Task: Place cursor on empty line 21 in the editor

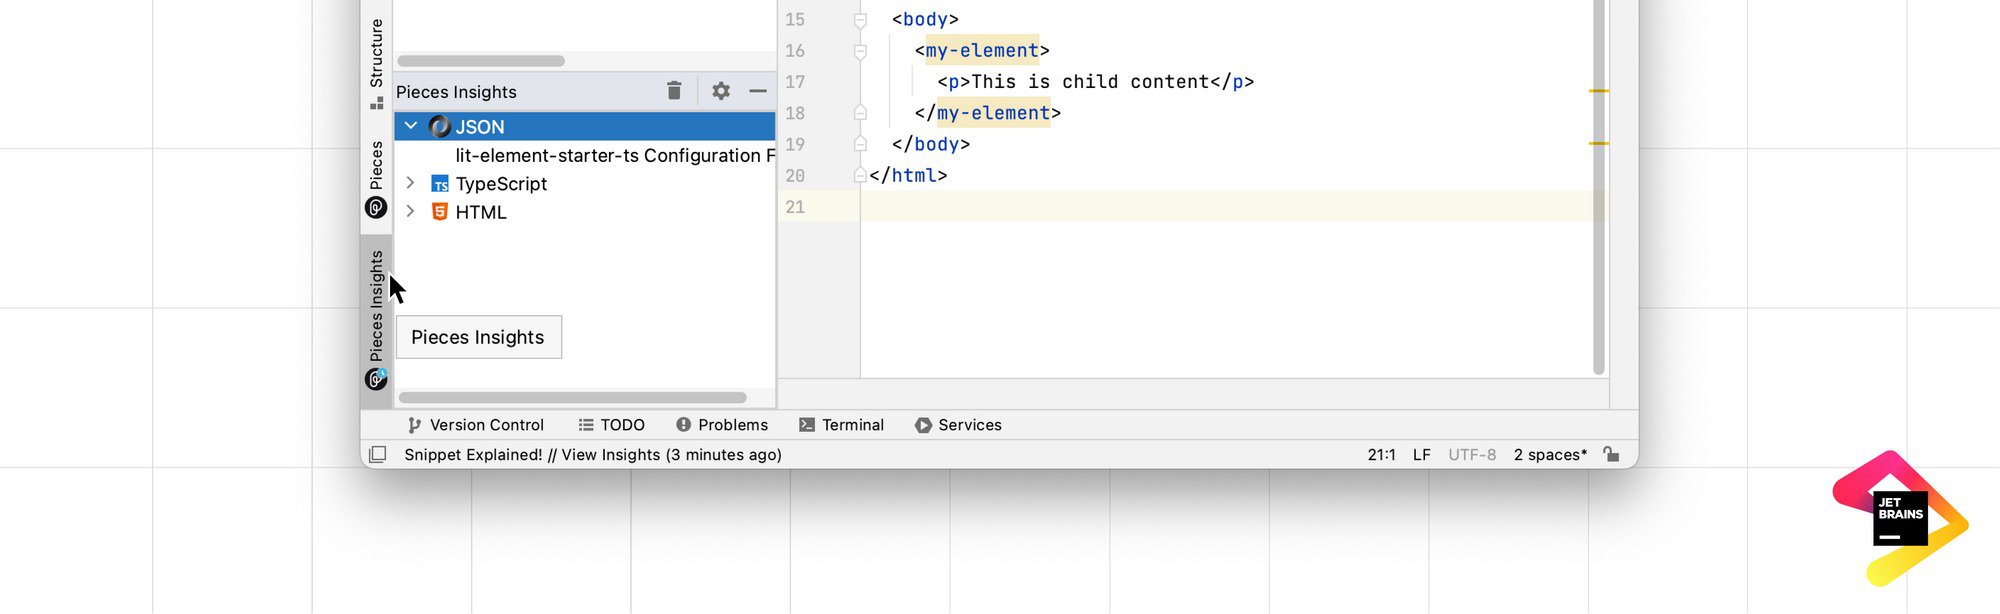Action: click(1225, 206)
